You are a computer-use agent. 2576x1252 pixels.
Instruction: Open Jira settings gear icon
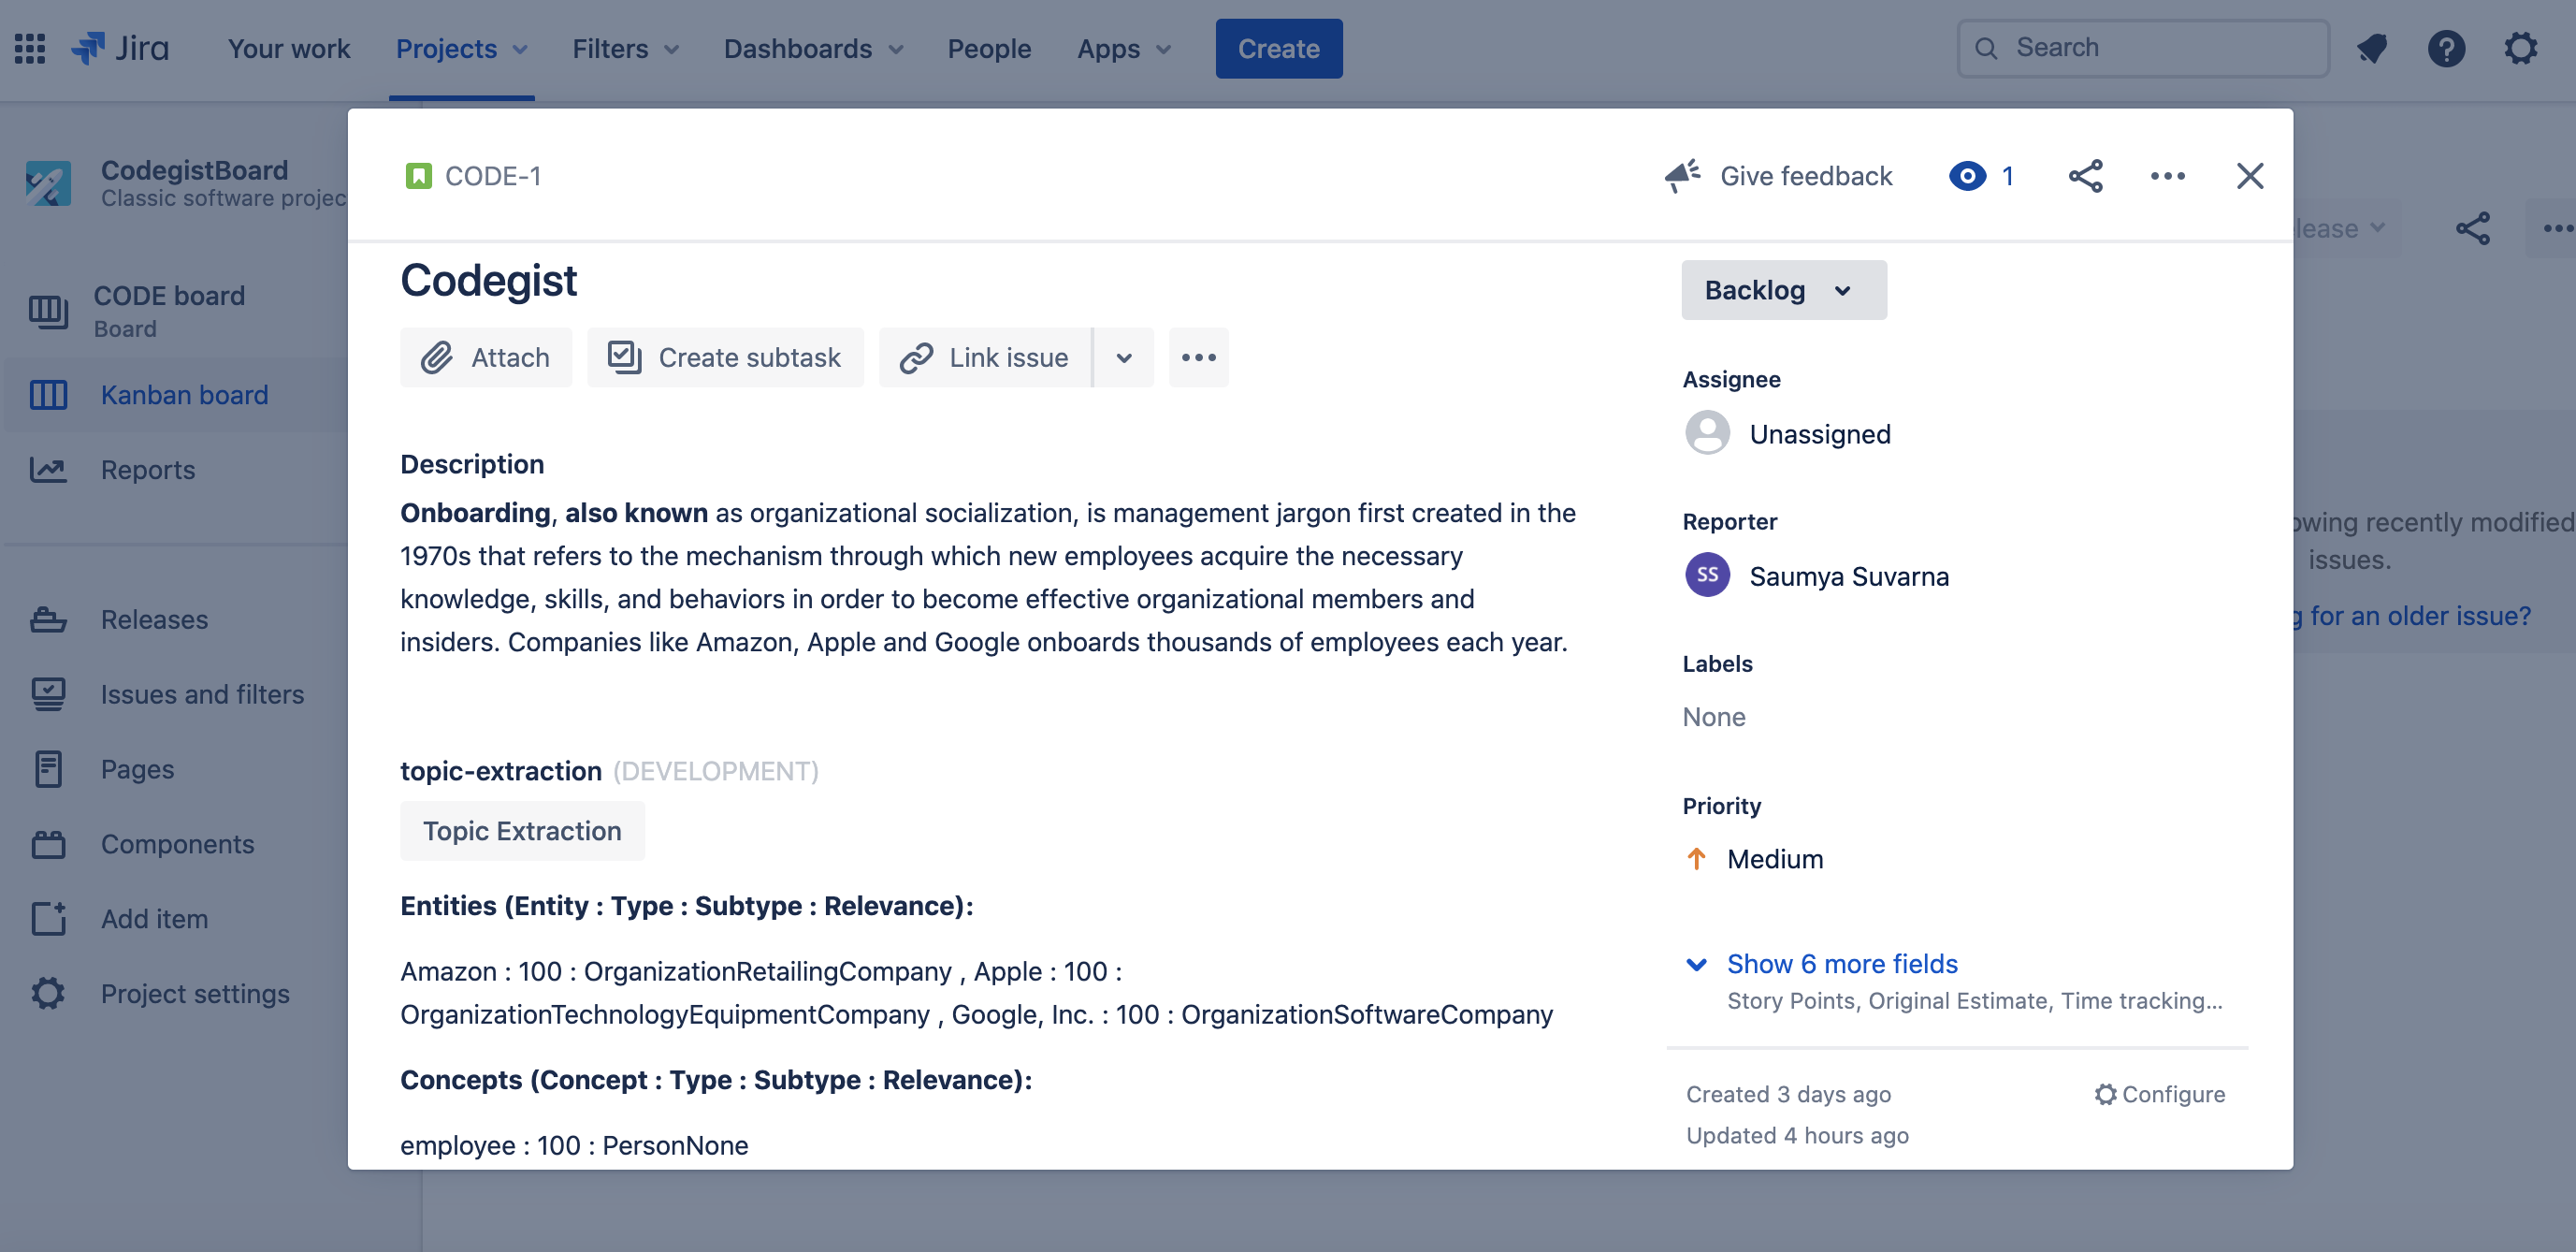point(2520,48)
